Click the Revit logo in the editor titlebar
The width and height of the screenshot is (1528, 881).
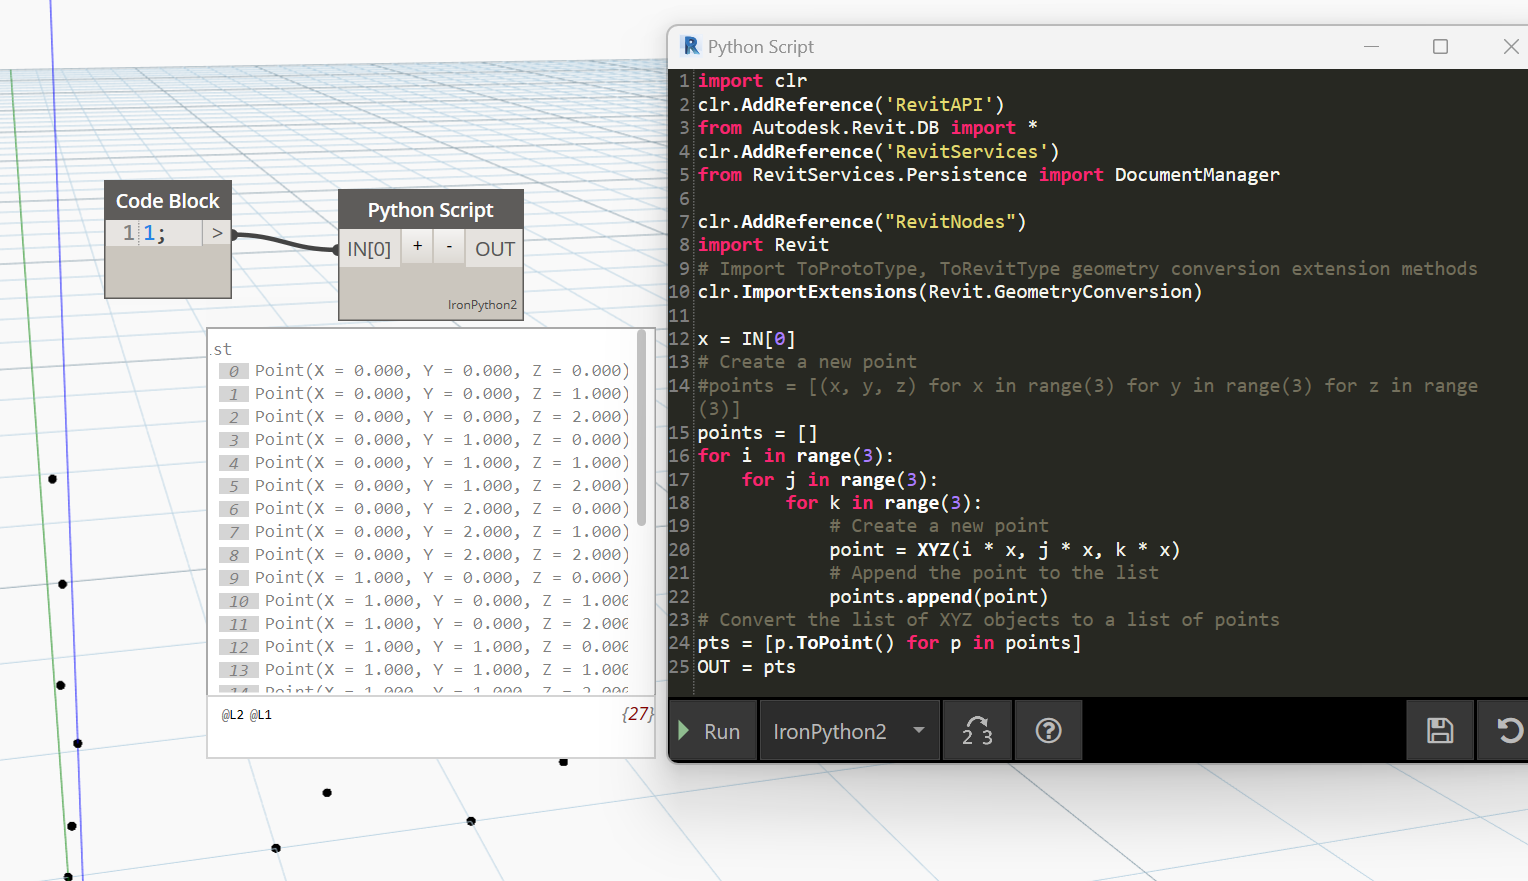[691, 46]
